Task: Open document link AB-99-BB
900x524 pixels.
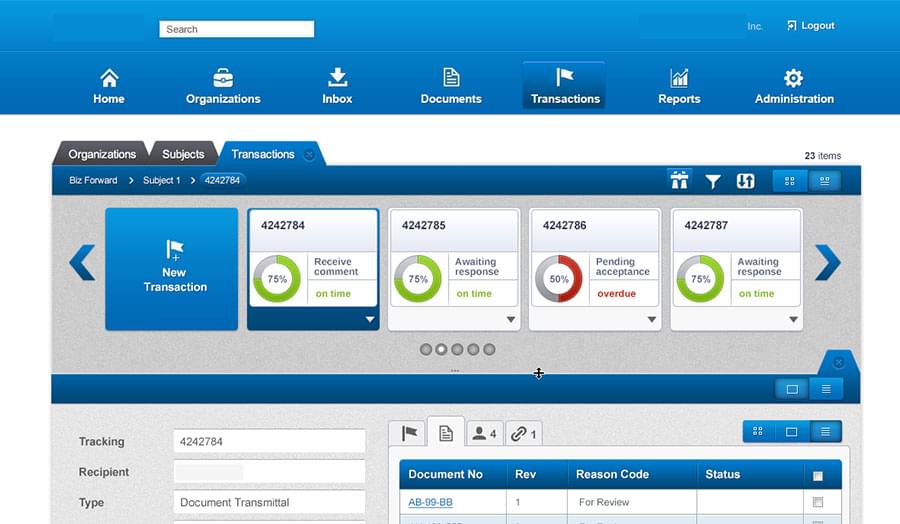Action: click(430, 502)
